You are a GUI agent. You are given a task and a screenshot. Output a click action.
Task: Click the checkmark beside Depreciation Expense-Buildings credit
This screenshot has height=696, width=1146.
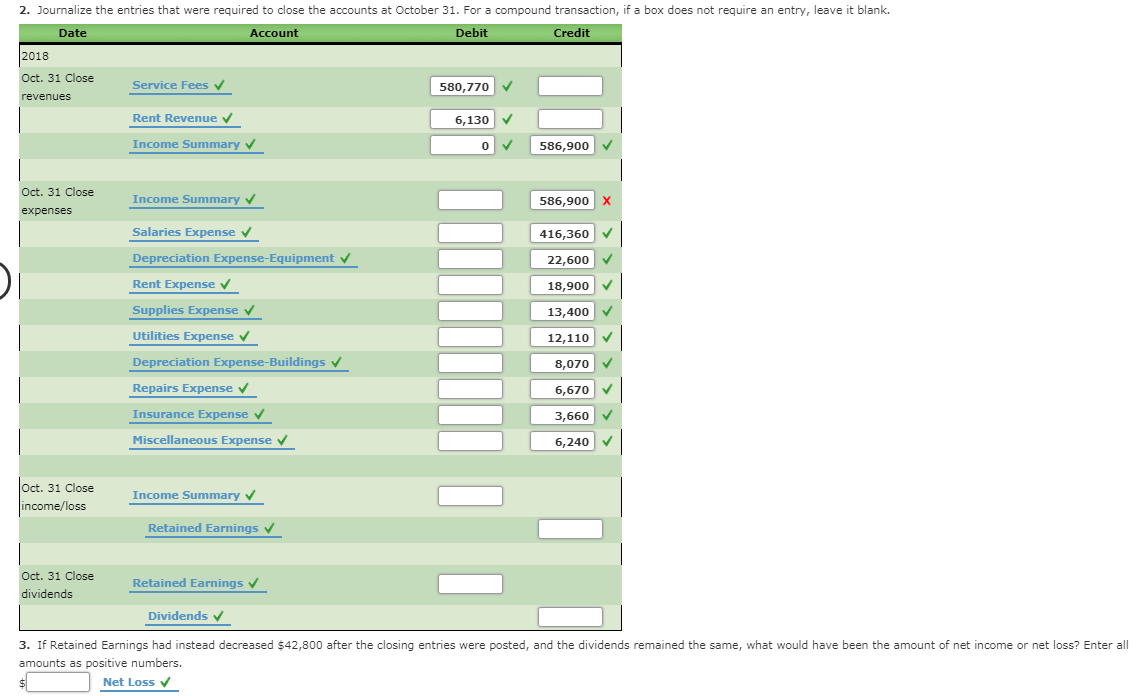[609, 363]
